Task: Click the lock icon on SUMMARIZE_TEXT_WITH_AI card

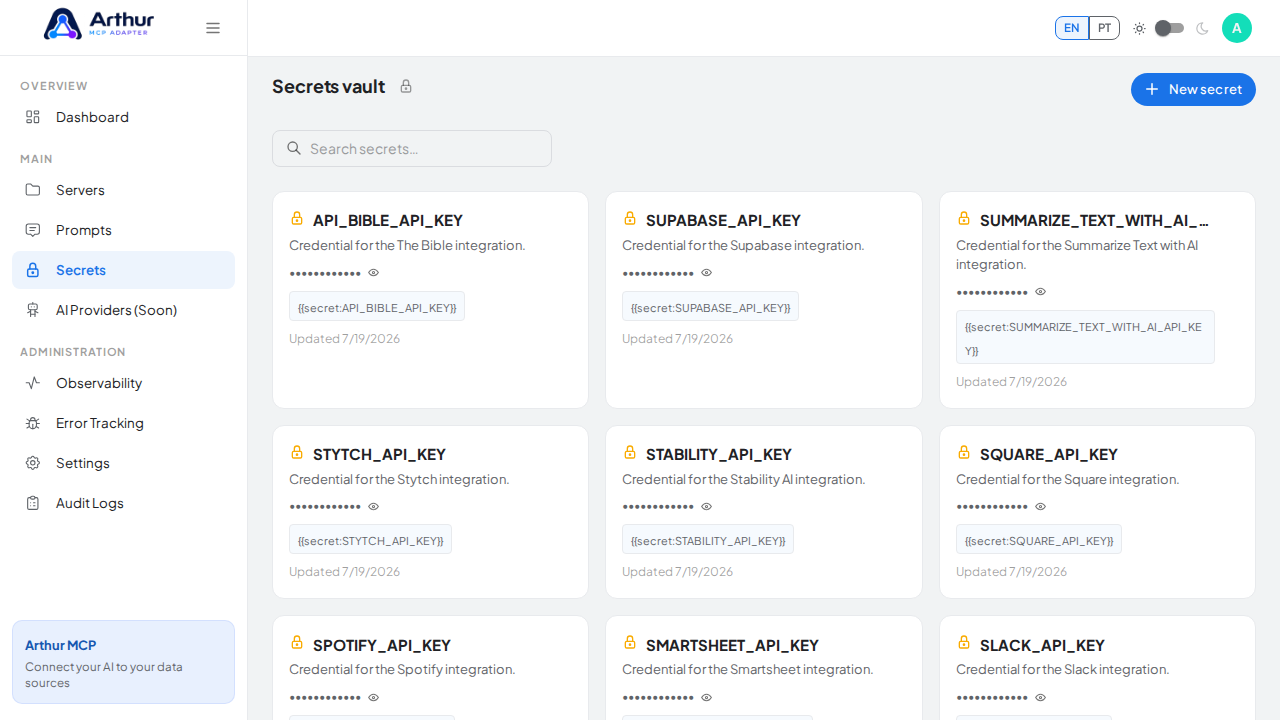Action: (964, 218)
